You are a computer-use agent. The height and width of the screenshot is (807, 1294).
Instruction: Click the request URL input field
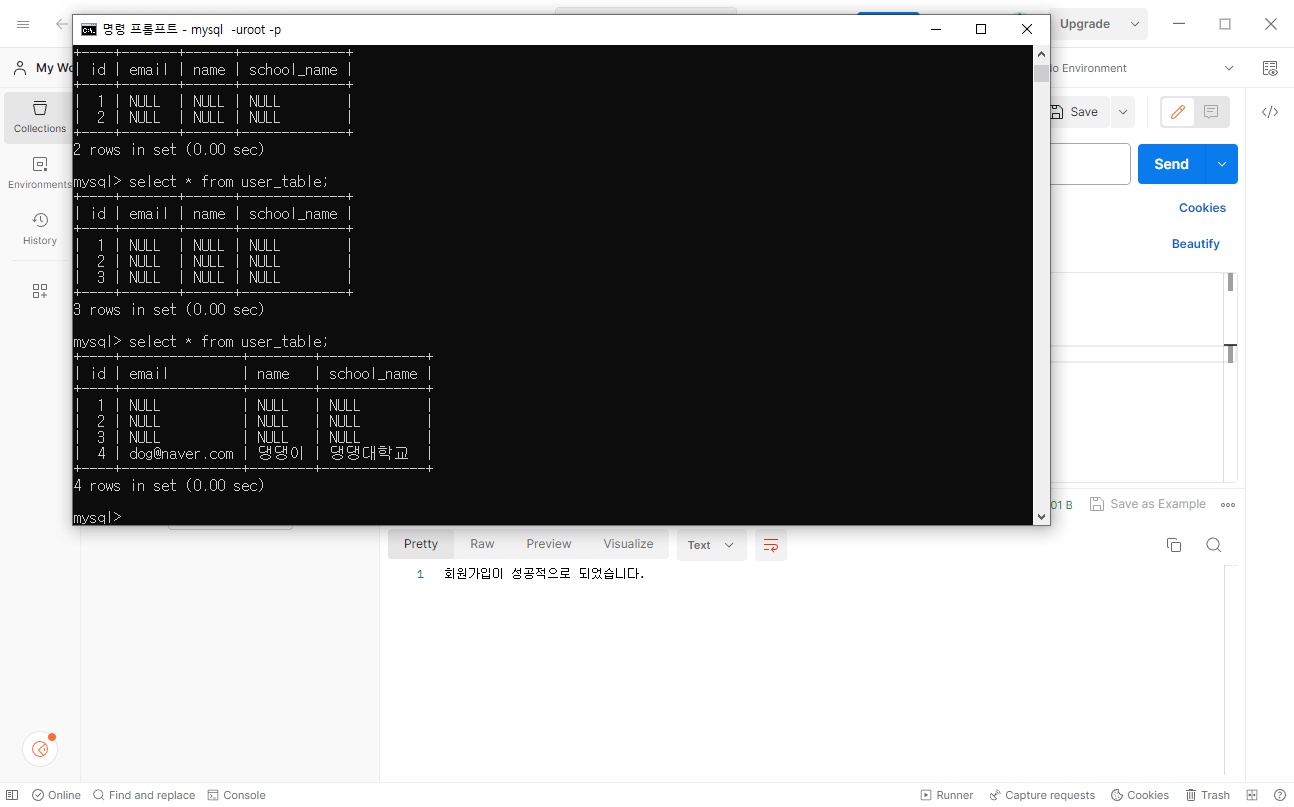click(x=1090, y=164)
